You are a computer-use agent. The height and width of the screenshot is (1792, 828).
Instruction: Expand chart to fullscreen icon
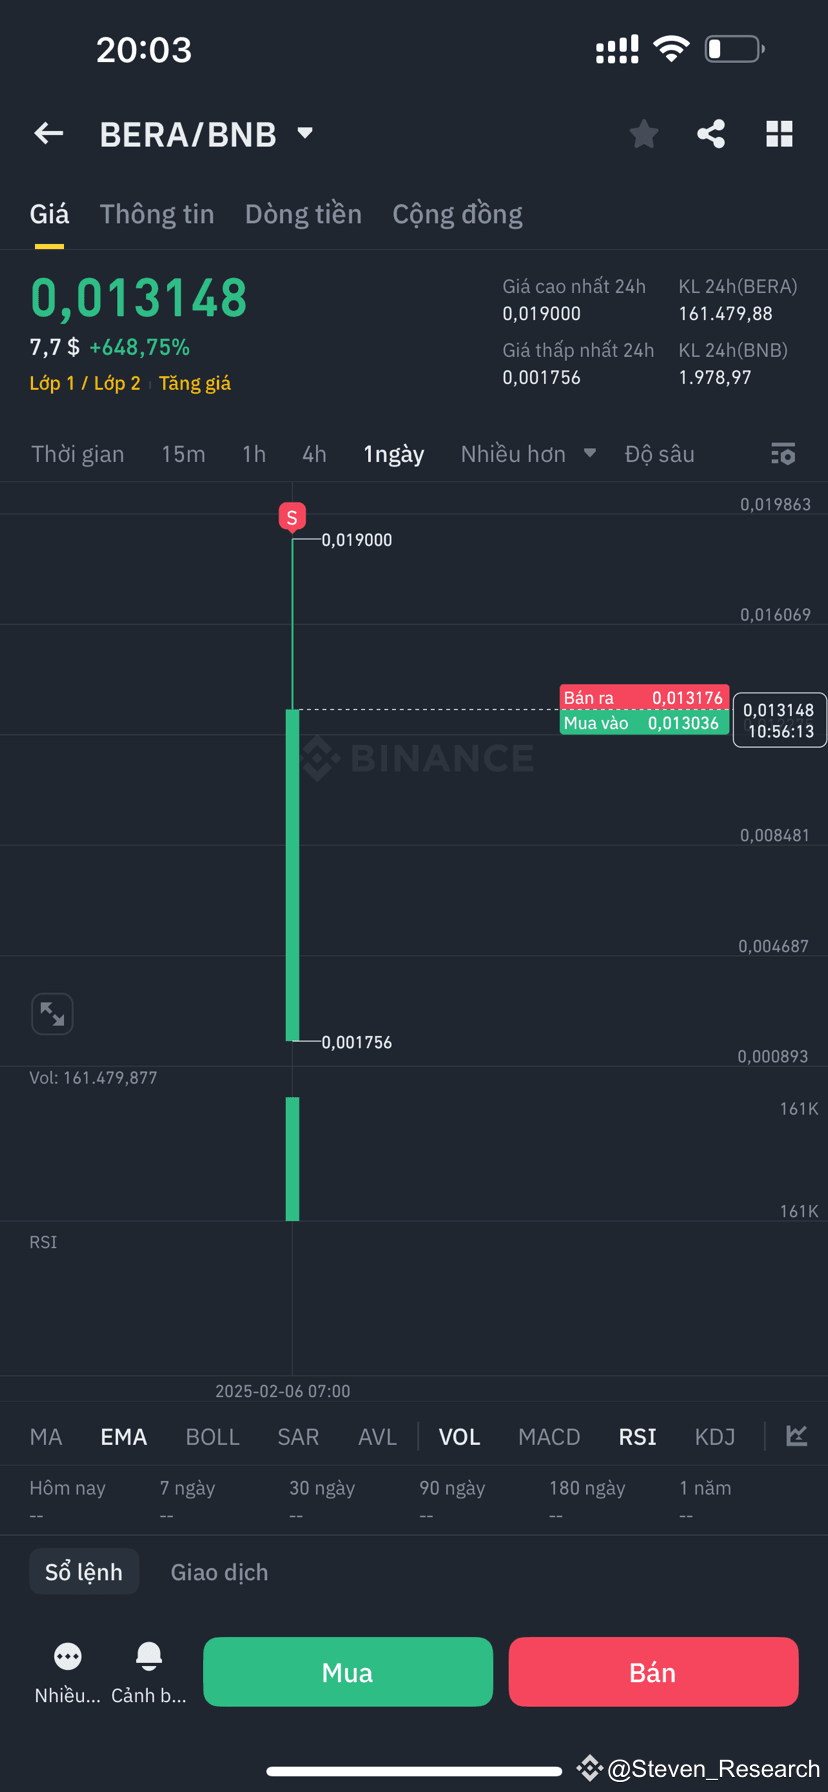pyautogui.click(x=52, y=1014)
